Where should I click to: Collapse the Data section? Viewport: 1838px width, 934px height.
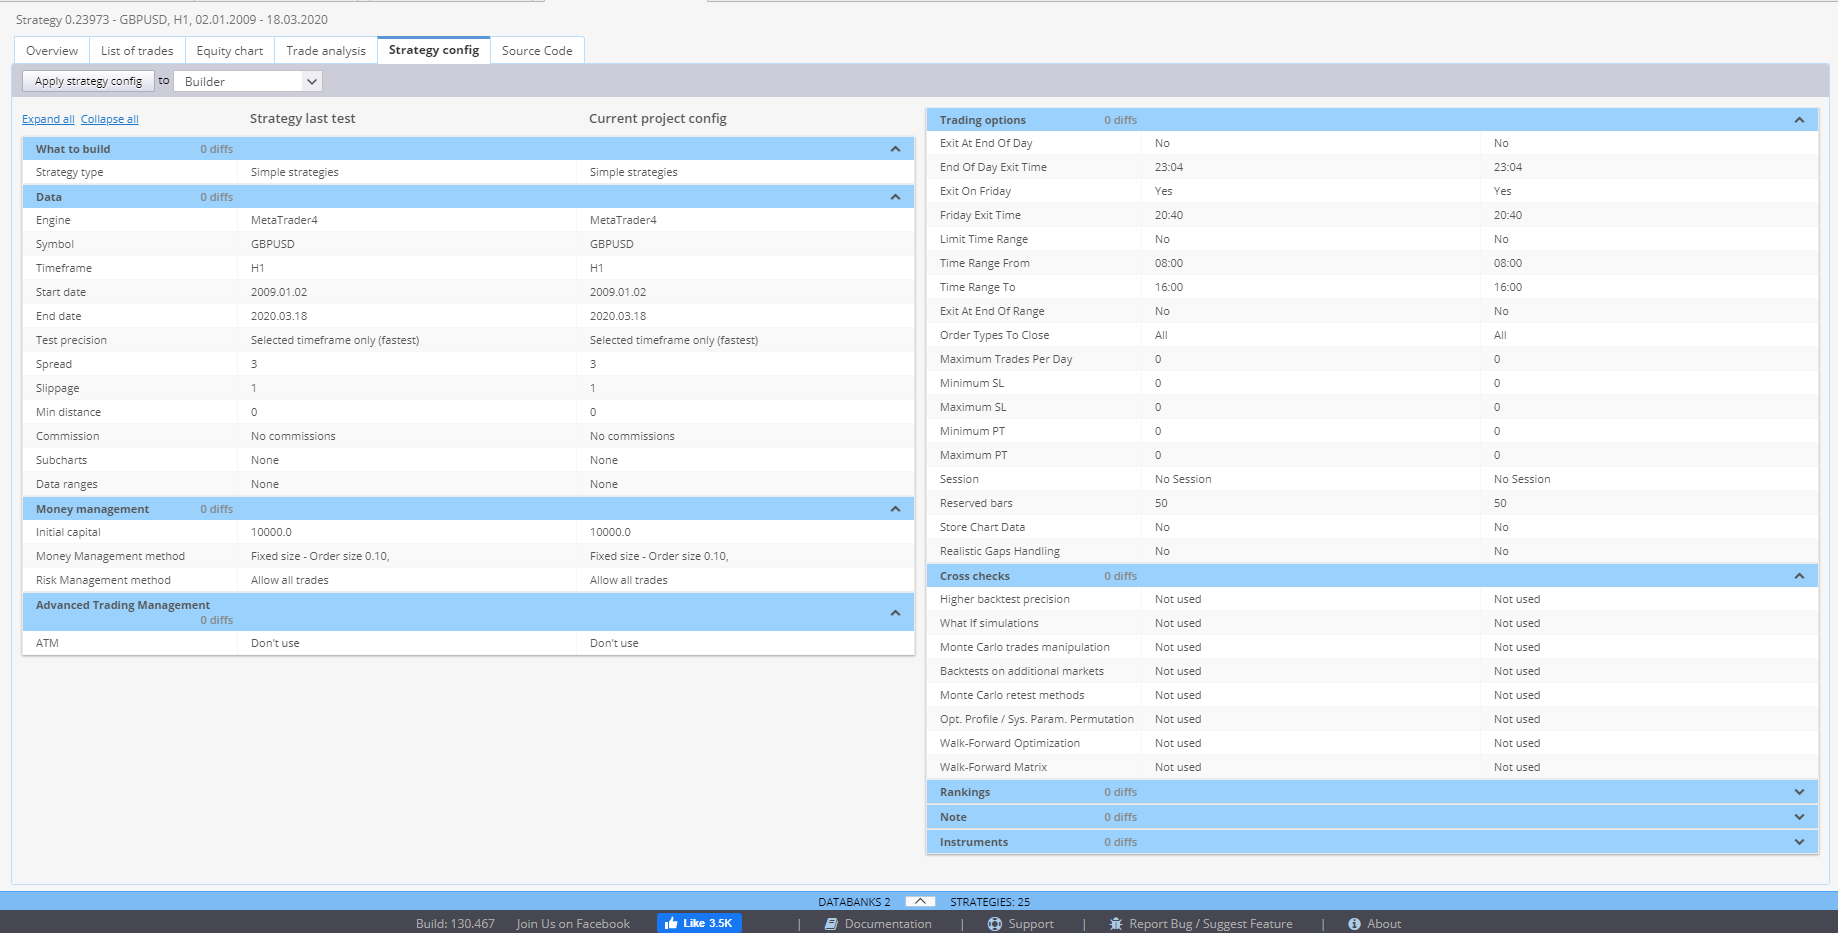pyautogui.click(x=895, y=197)
